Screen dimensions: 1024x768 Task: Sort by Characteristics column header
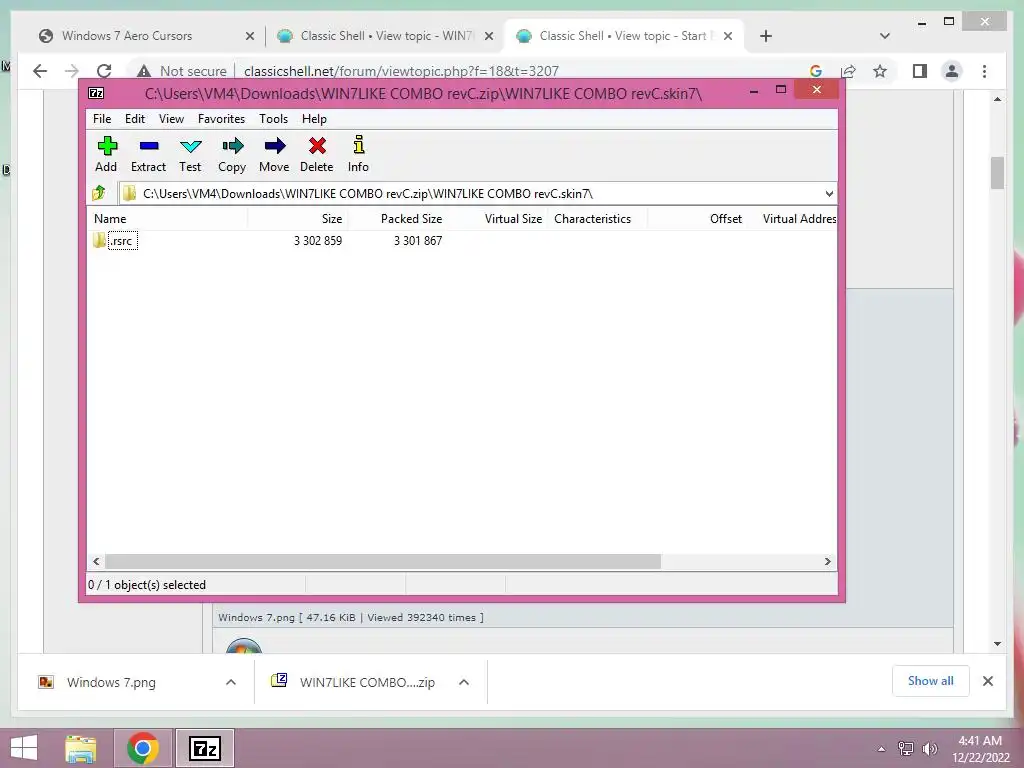point(598,219)
